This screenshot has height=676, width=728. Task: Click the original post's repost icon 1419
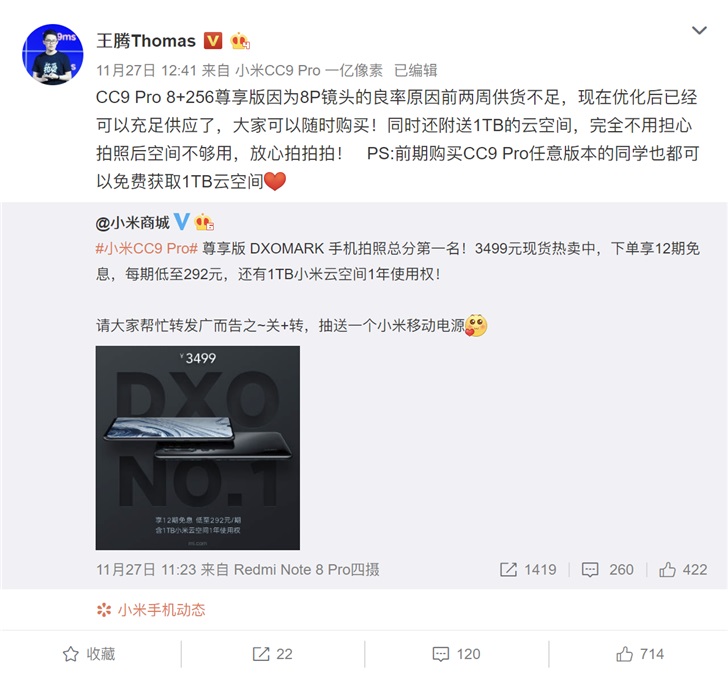tap(528, 569)
